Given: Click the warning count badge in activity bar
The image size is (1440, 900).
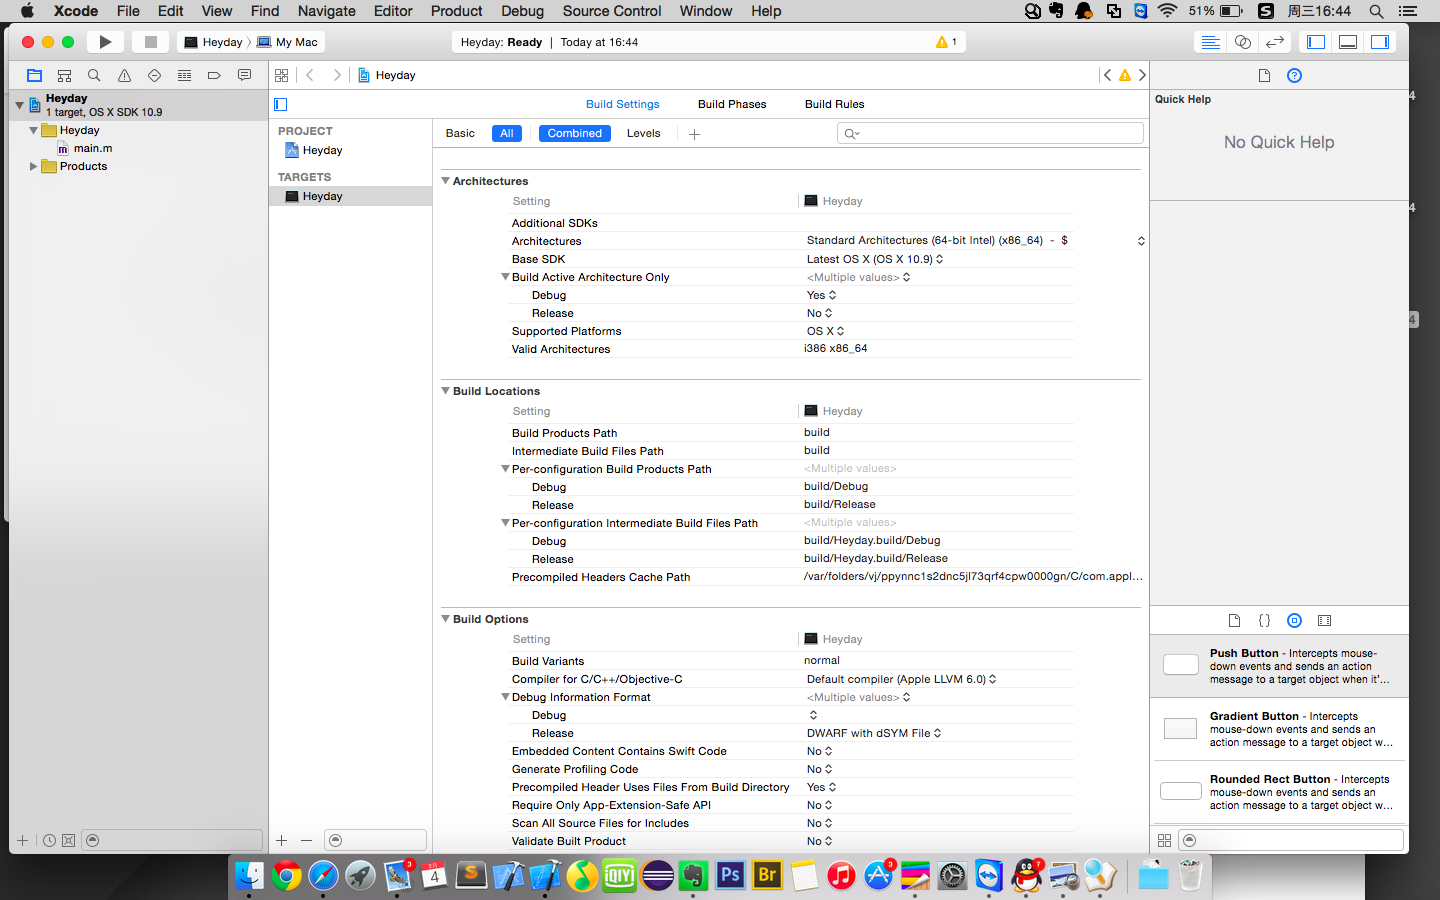Looking at the screenshot, I should coord(946,42).
